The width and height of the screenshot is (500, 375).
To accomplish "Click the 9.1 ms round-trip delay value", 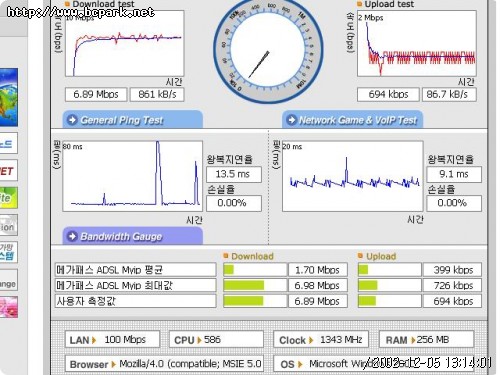I will [x=454, y=174].
